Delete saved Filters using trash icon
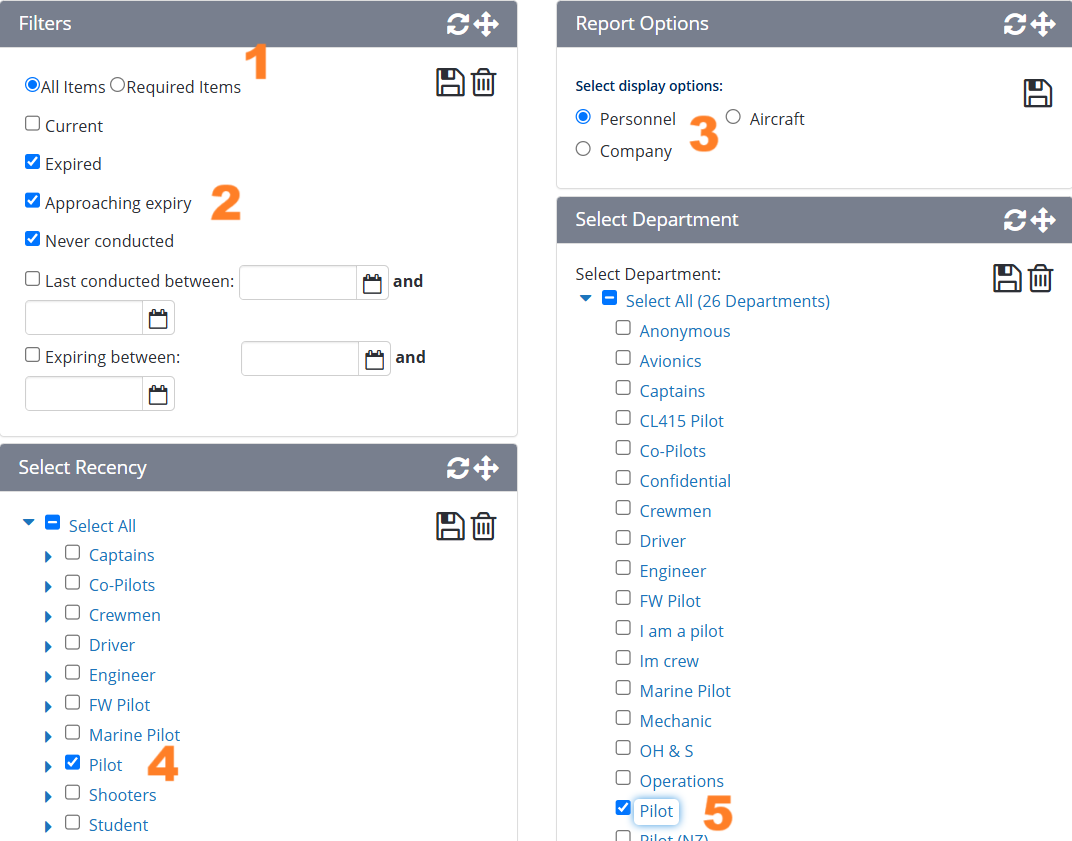 point(483,82)
